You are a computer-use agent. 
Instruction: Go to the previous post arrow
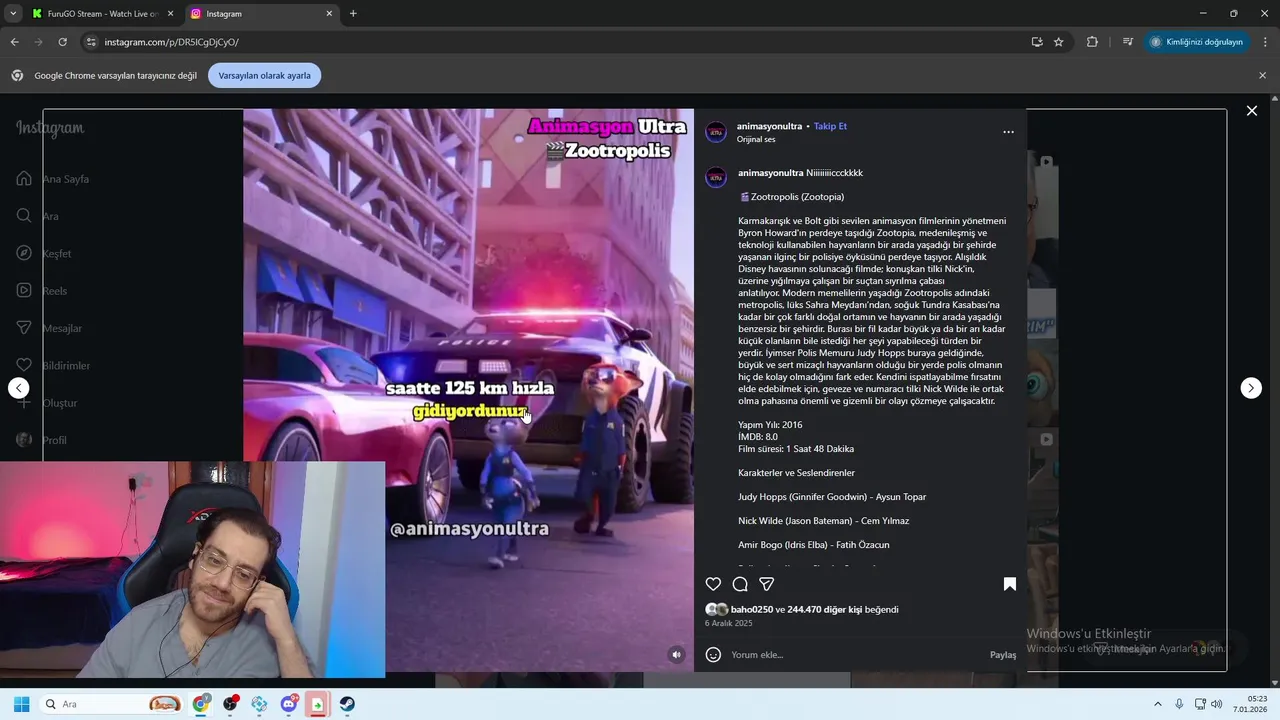coord(19,388)
